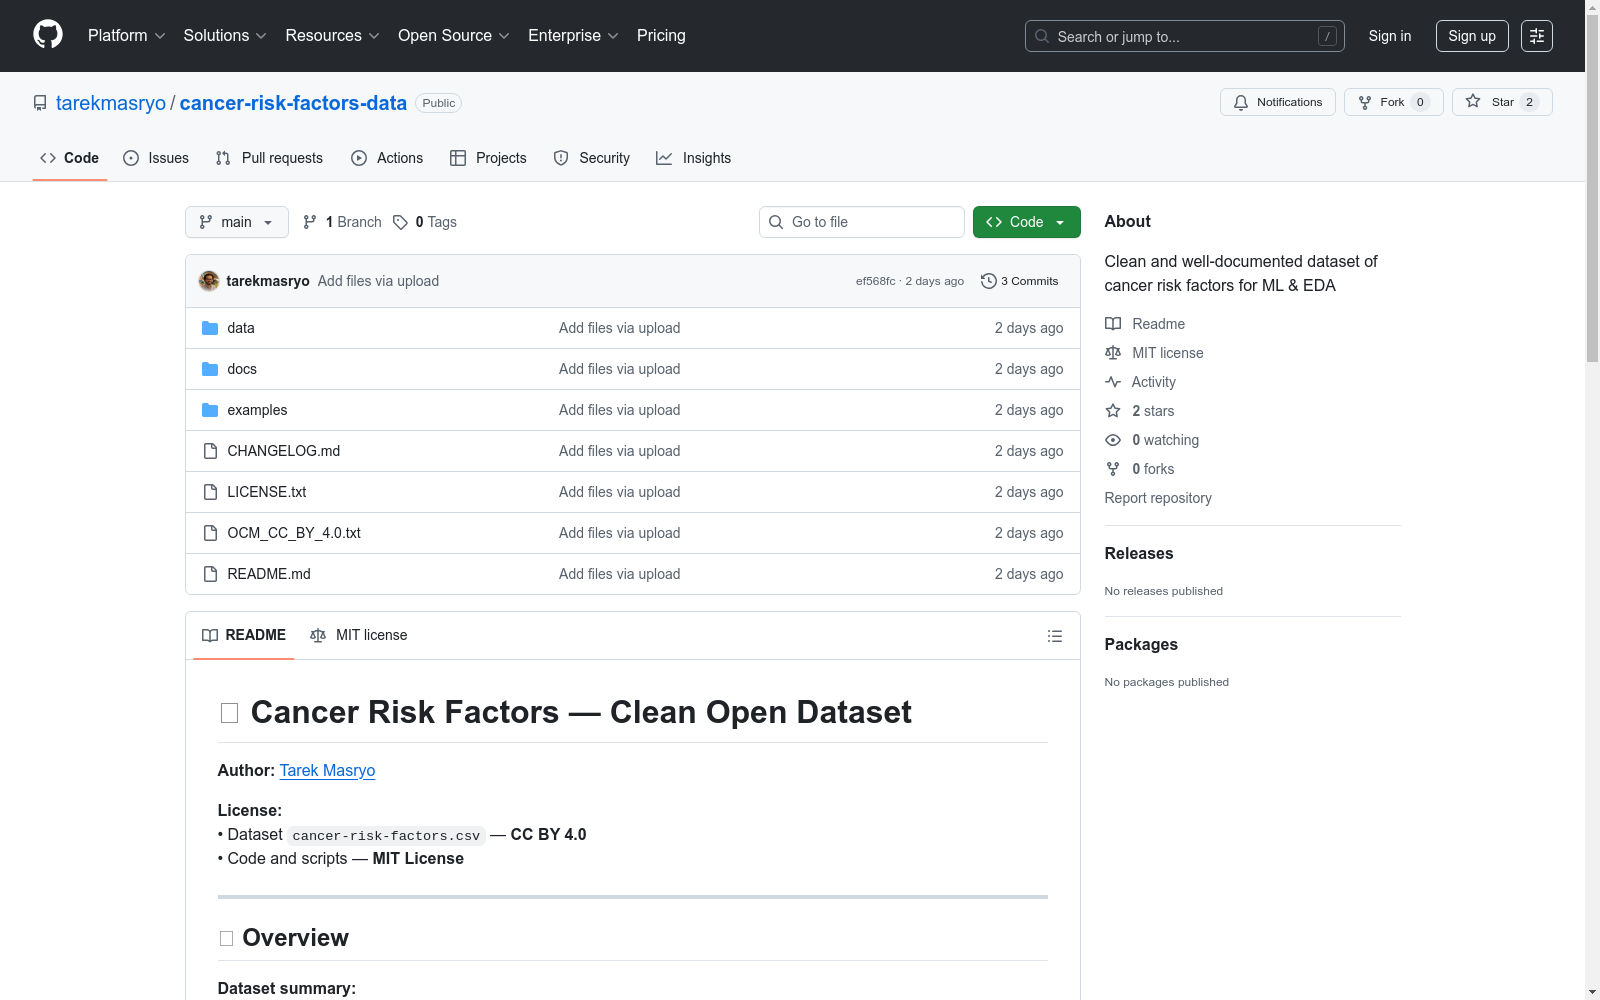Open the Tarek Masryo author link
Viewport: 1600px width, 1000px height.
(x=327, y=770)
